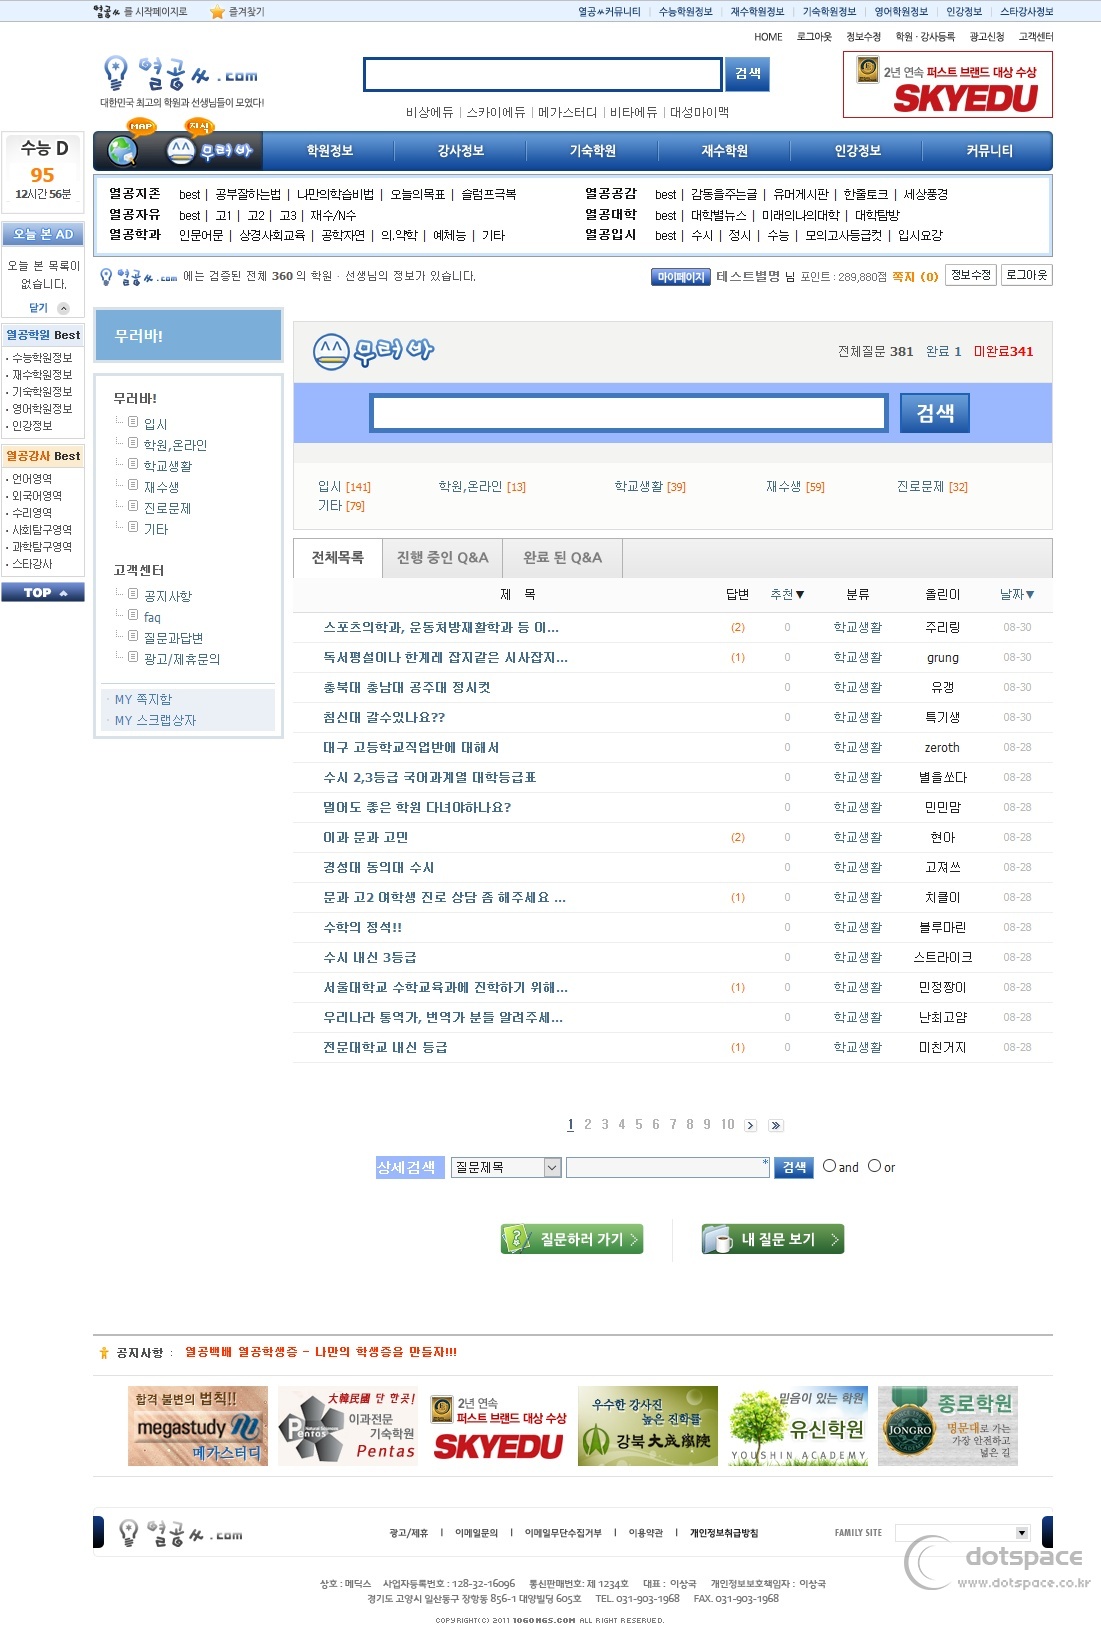This screenshot has height=1640, width=1101.
Task: Open the 종로학원 JONGRO banner
Action: pos(948,1426)
